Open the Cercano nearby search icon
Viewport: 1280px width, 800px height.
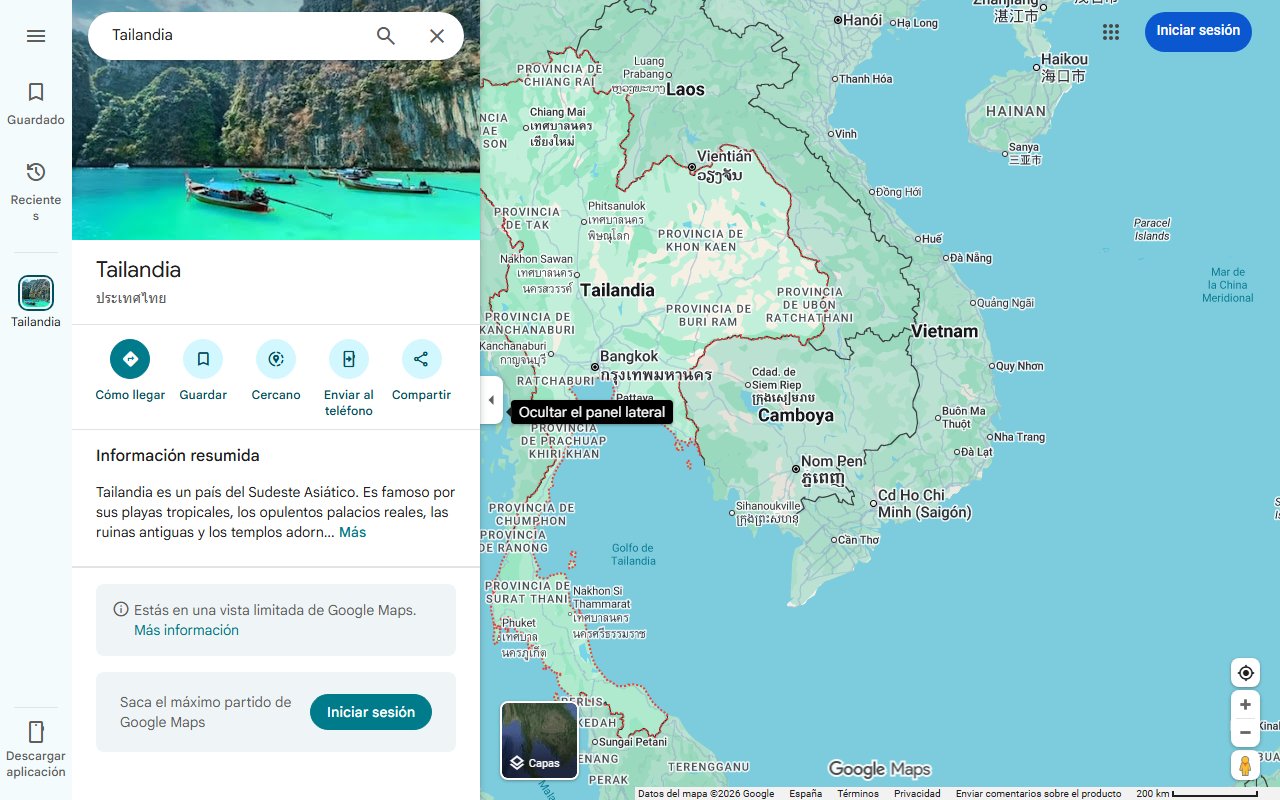click(275, 358)
